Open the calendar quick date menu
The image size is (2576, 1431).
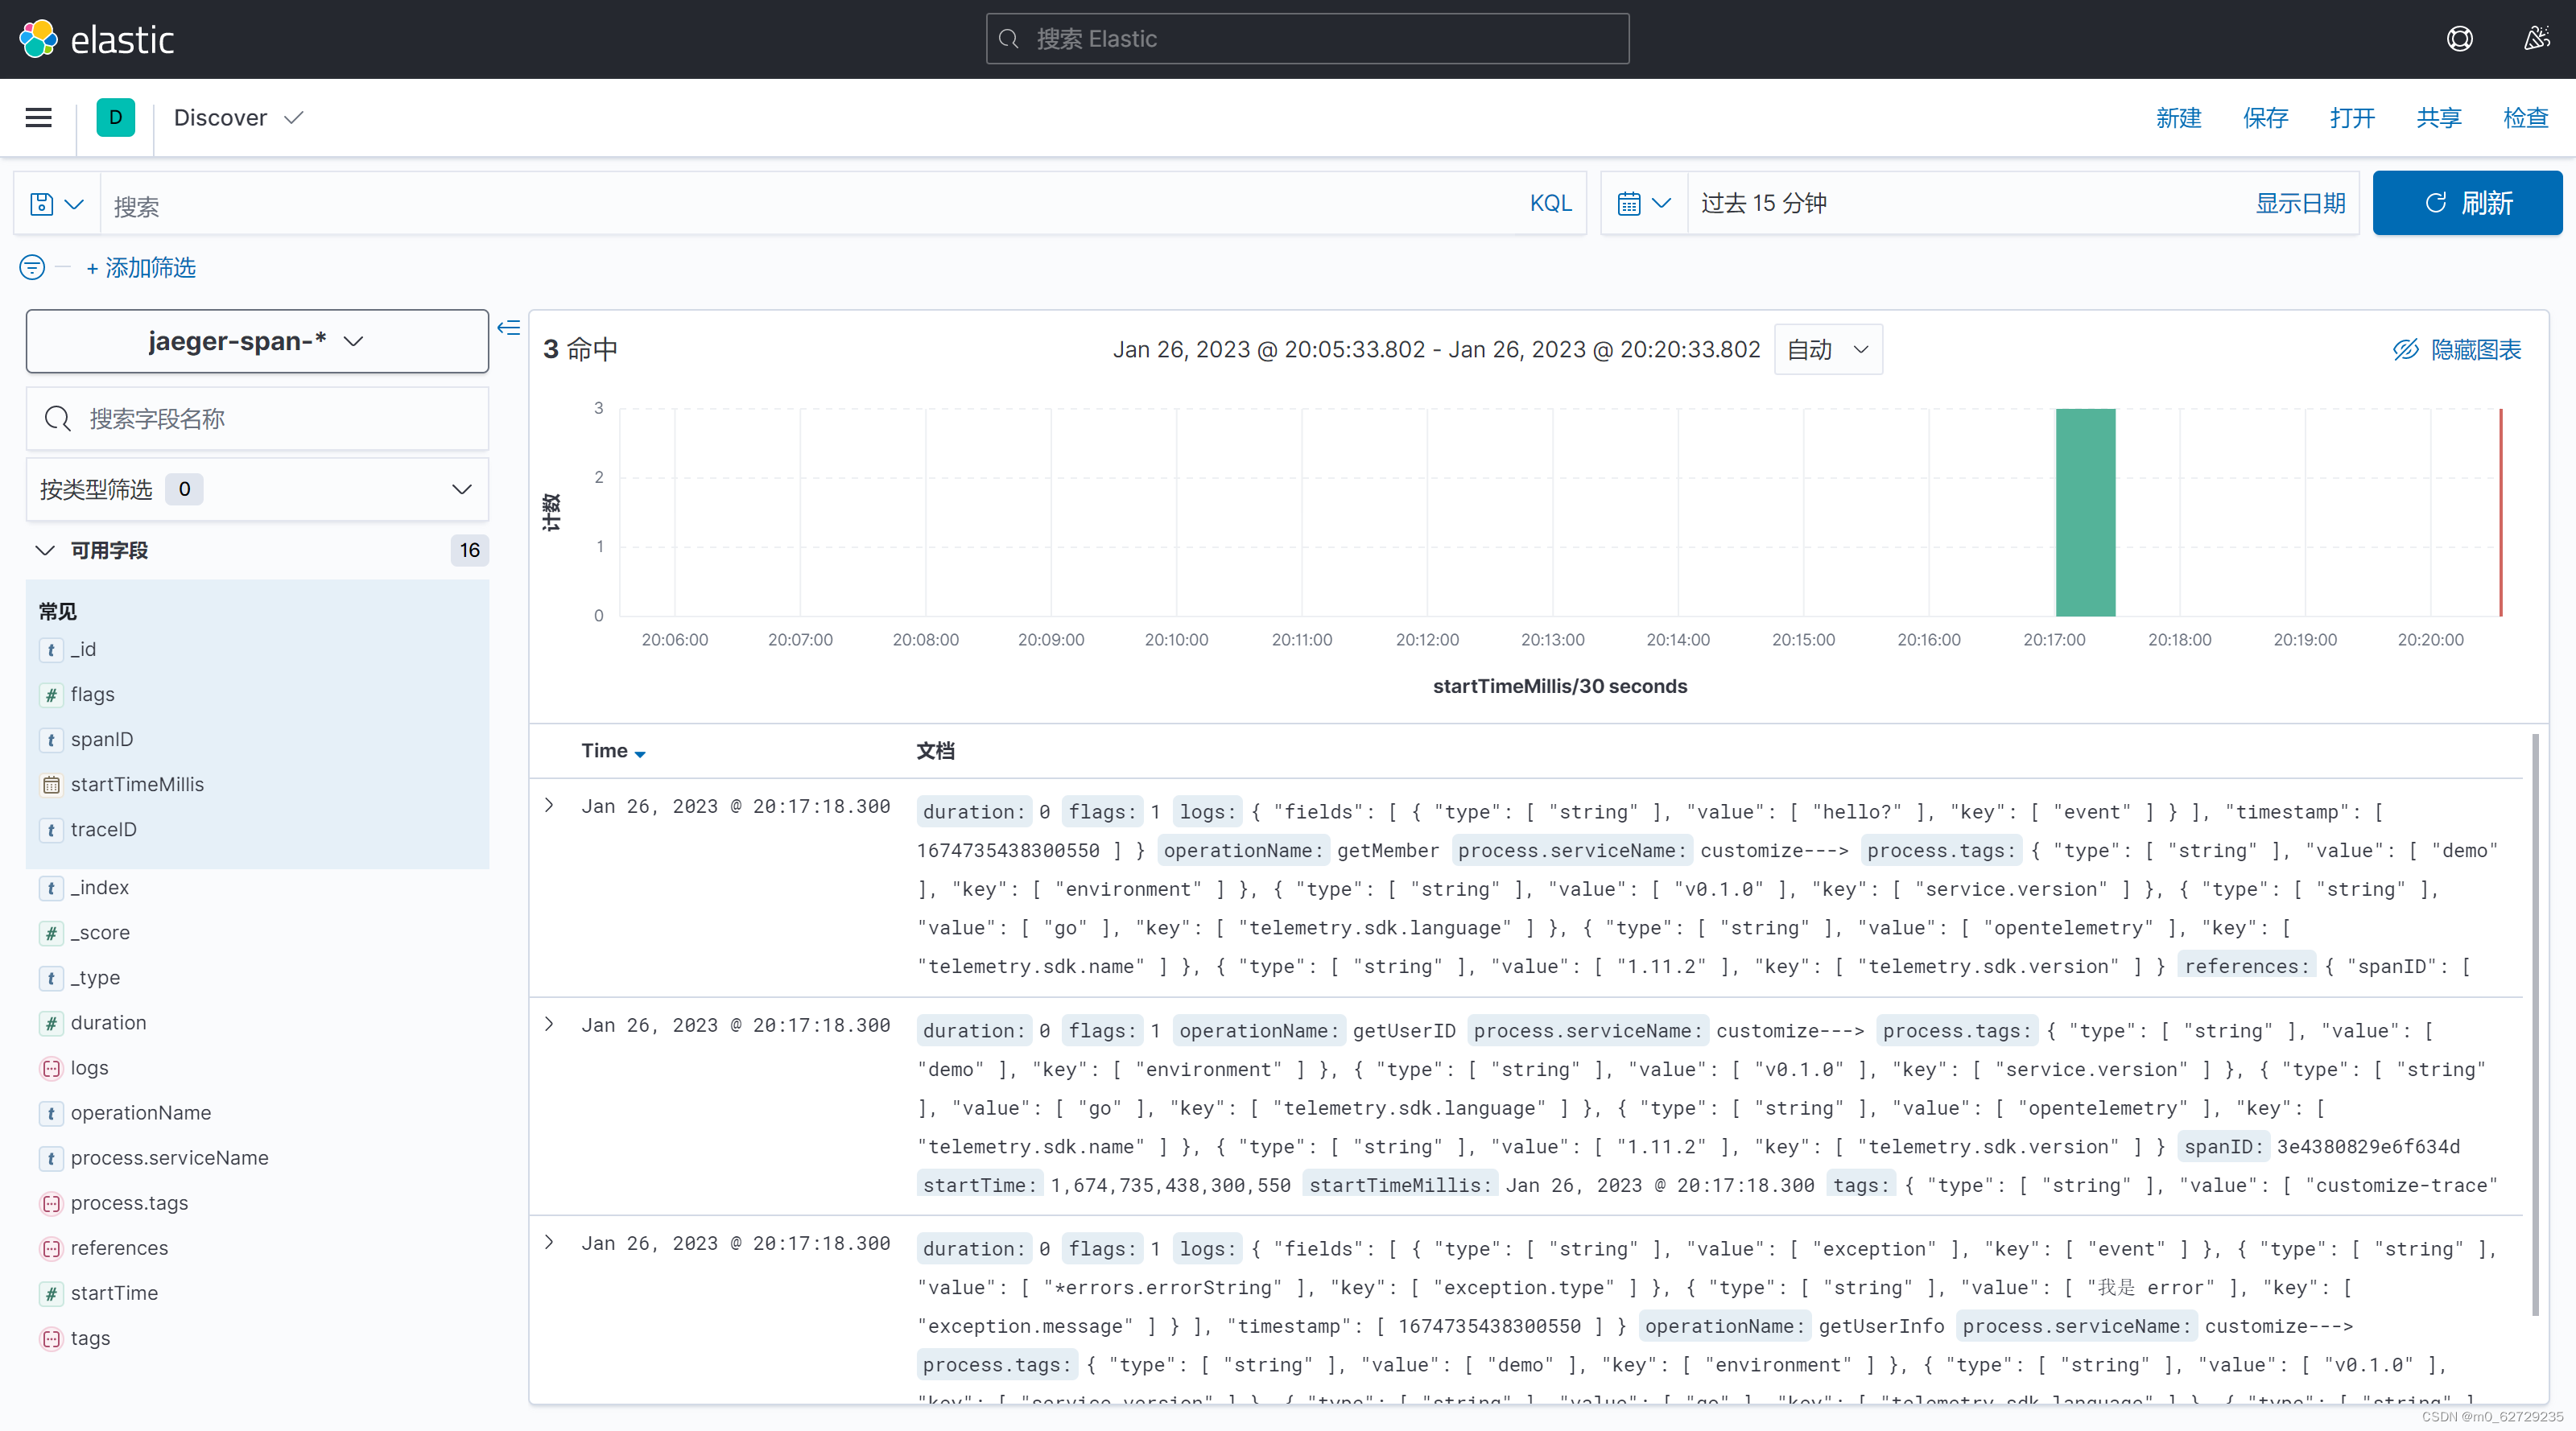(1643, 203)
